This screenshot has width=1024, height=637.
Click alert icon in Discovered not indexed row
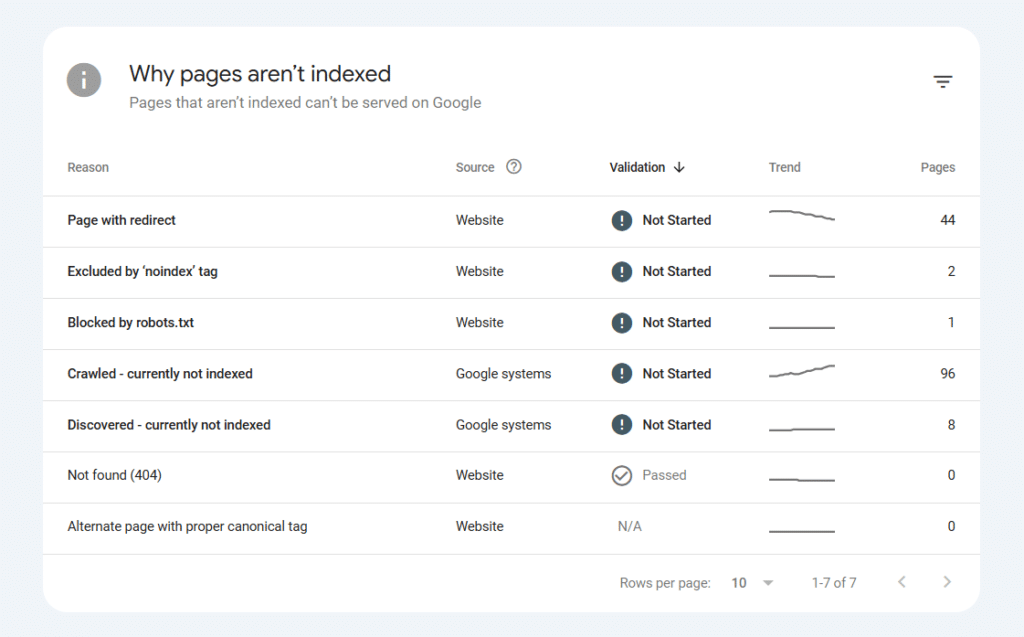click(622, 425)
